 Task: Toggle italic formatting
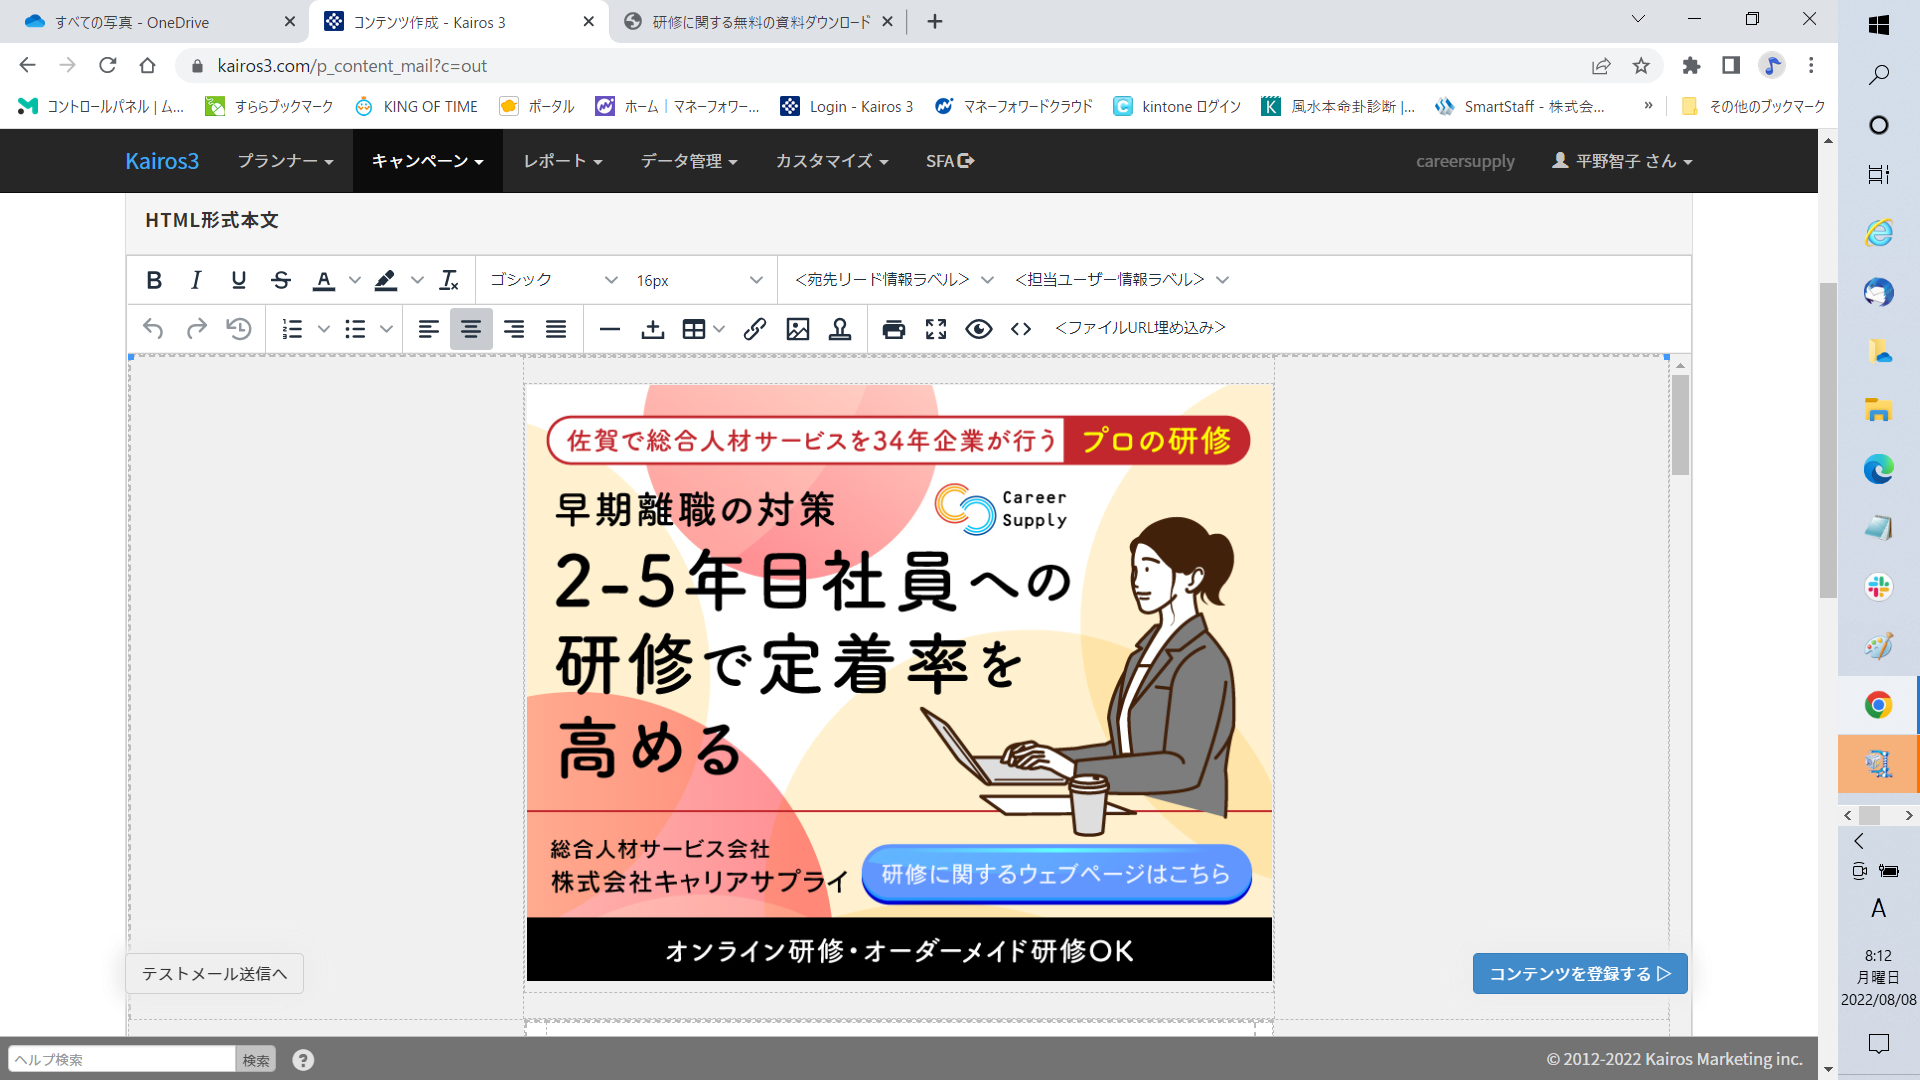coord(196,280)
